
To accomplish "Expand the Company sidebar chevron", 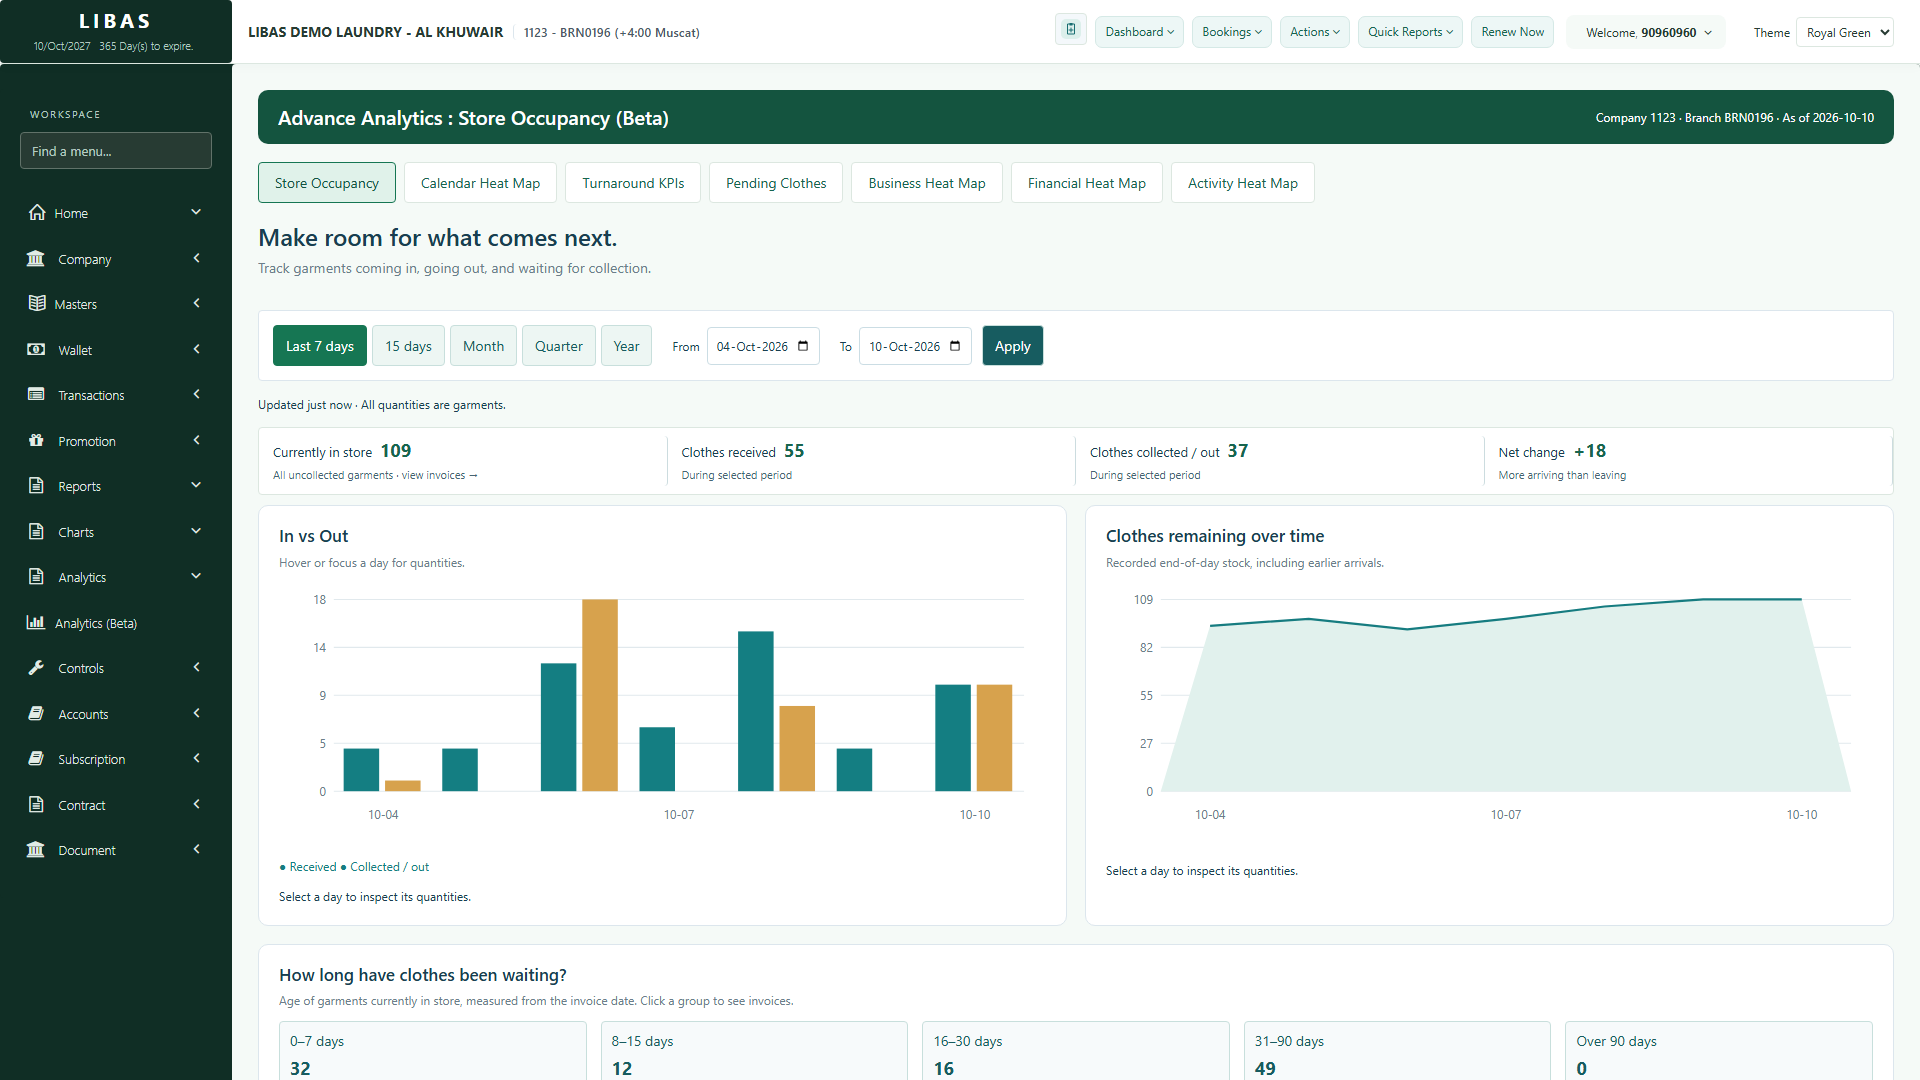I will (x=196, y=258).
